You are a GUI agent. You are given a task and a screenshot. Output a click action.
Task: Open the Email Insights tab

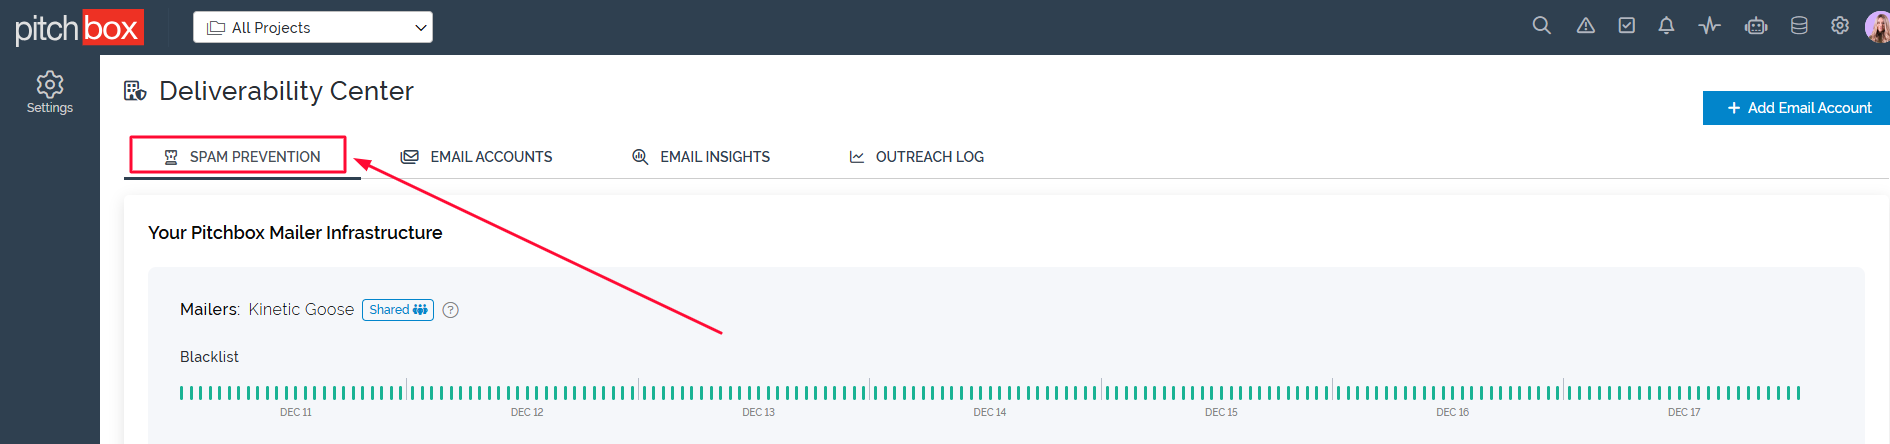(x=701, y=157)
